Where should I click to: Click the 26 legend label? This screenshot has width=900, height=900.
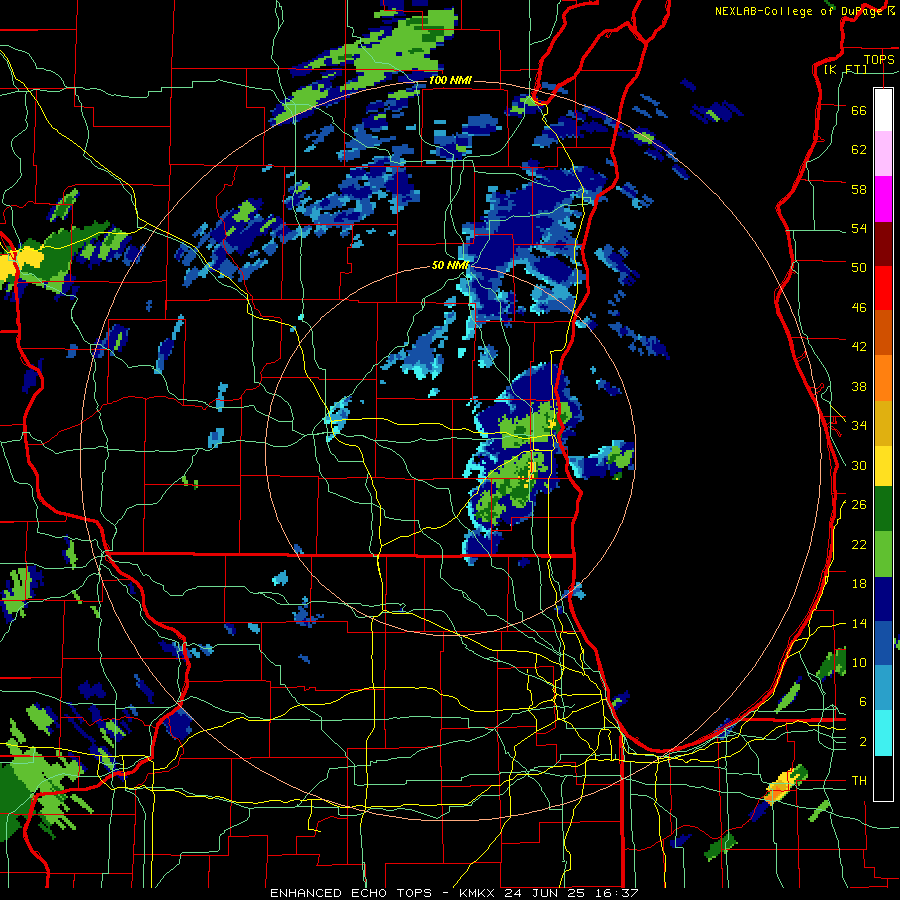[x=859, y=505]
